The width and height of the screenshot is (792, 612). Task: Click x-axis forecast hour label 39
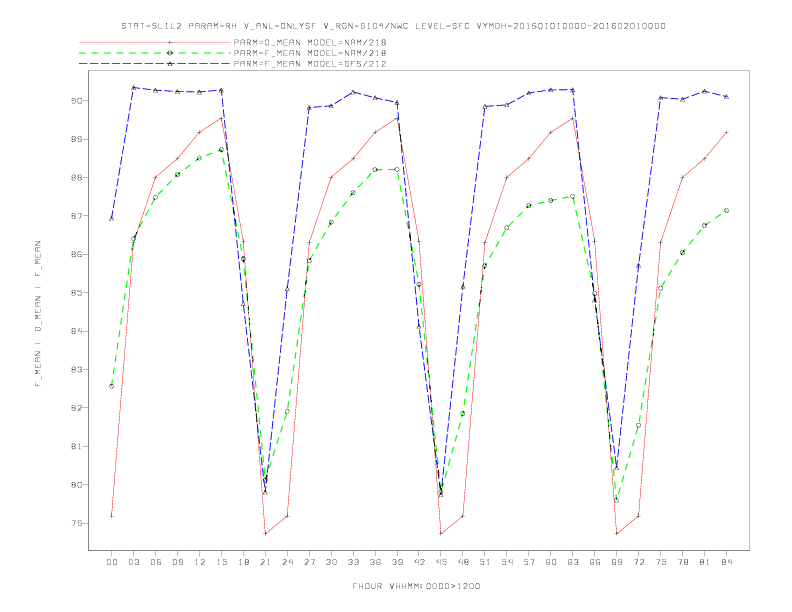pos(397,562)
